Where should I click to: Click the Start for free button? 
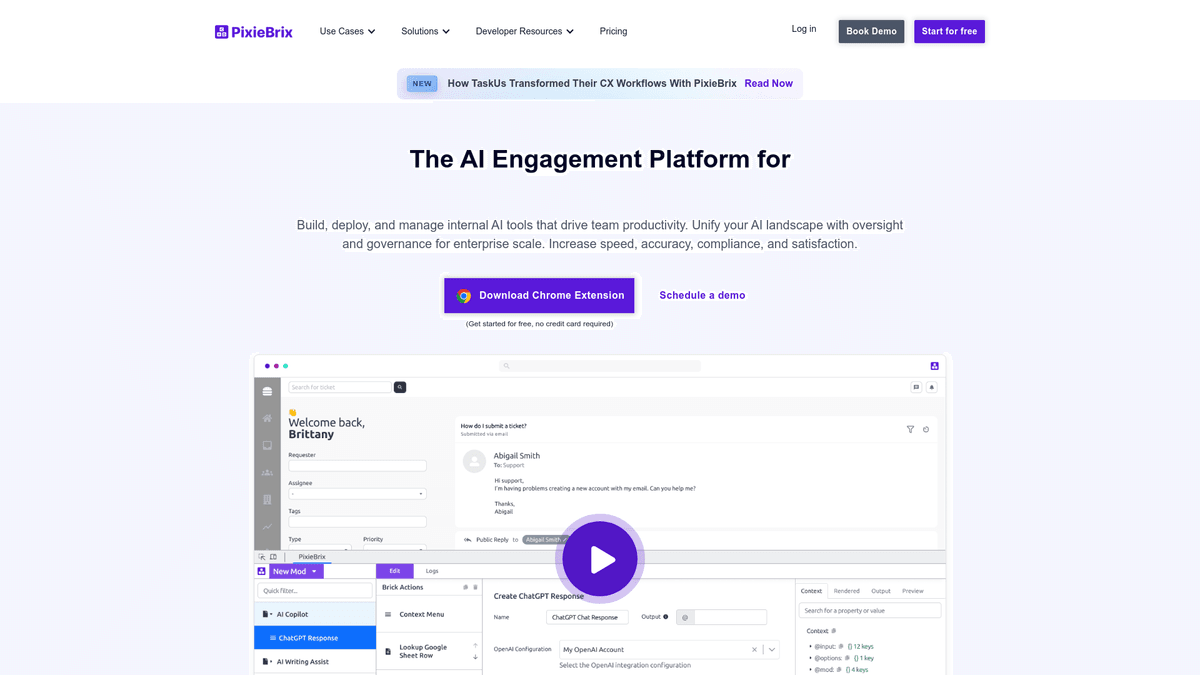point(949,32)
